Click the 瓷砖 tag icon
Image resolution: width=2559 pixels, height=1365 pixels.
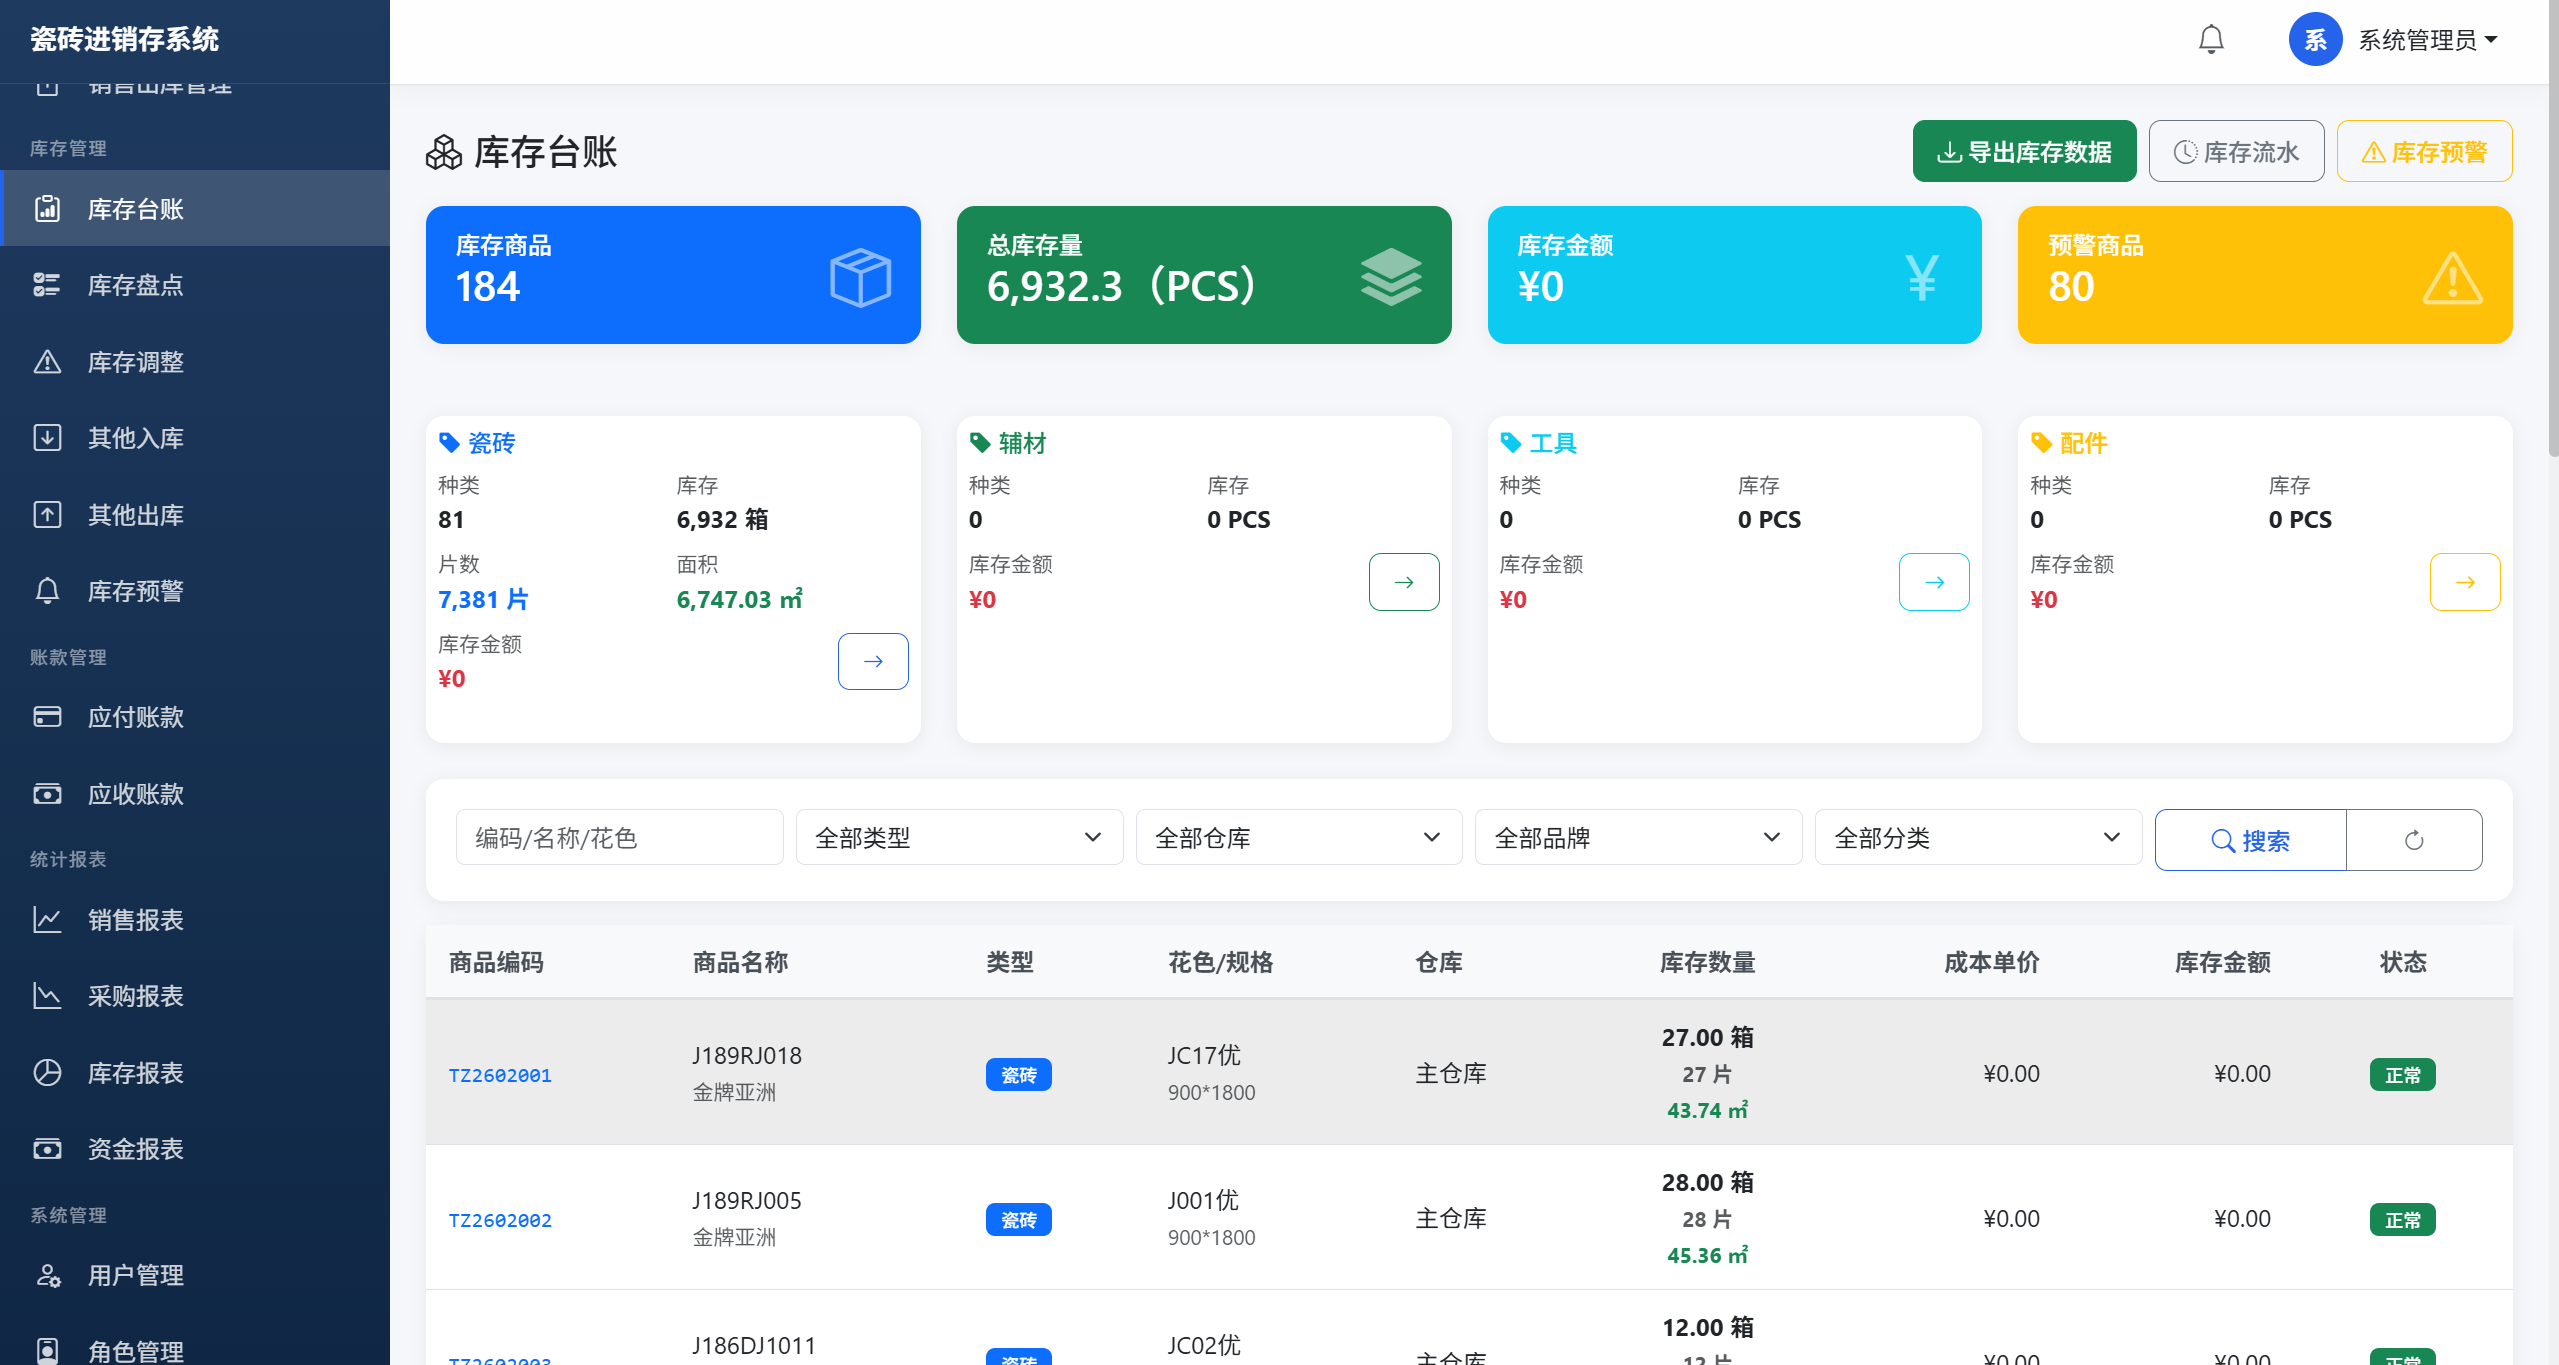click(x=450, y=443)
